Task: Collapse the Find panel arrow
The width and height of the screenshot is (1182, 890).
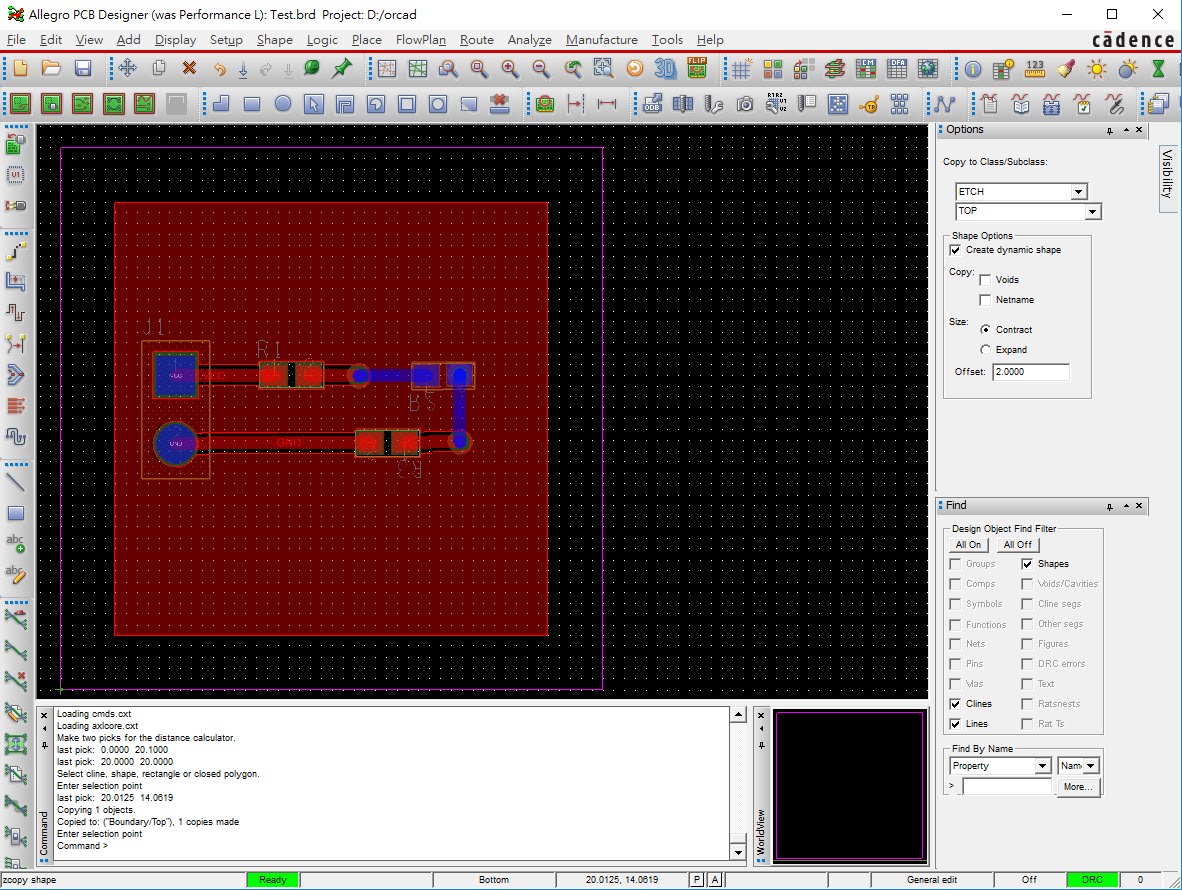Action: click(1125, 506)
